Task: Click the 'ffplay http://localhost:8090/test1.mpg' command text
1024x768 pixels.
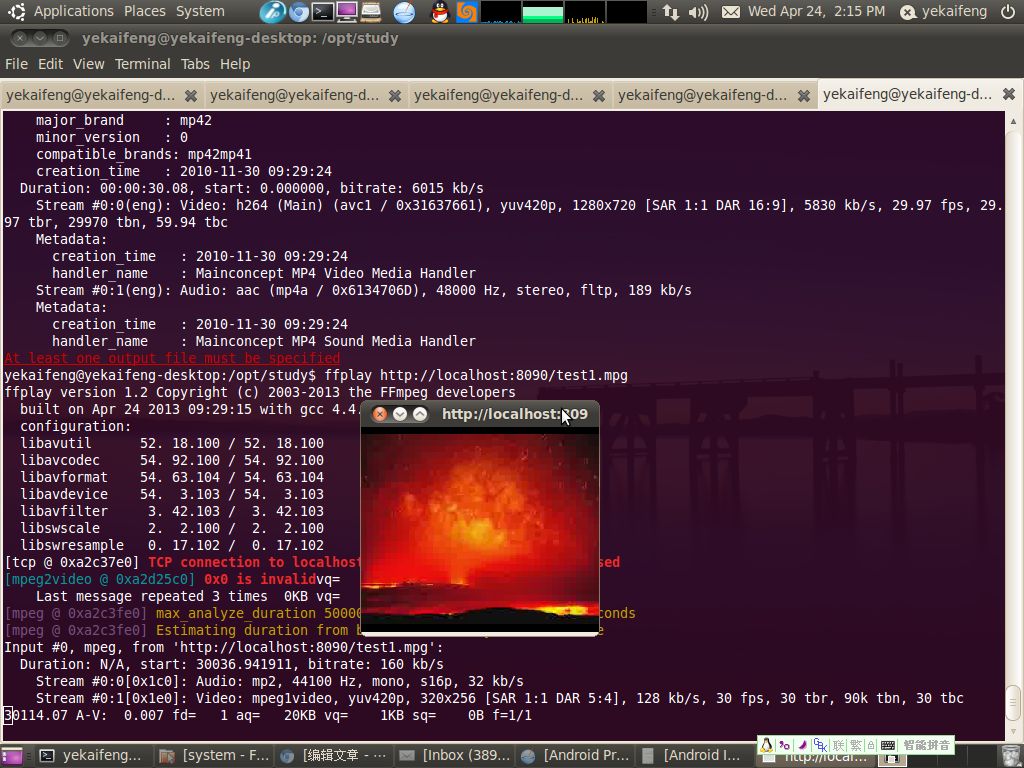Action: pos(476,376)
